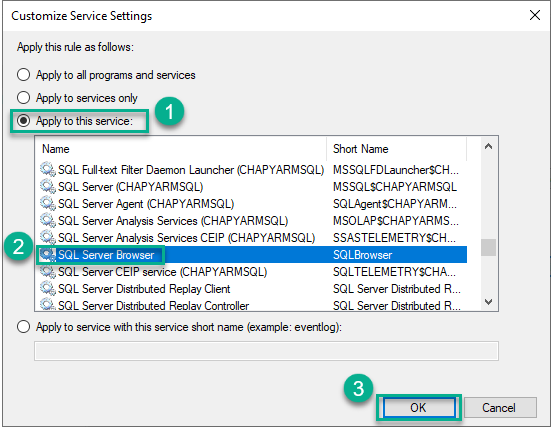Click gear icon of SQL Server Analysis Services CEIP
This screenshot has width=551, height=428.
47,237
